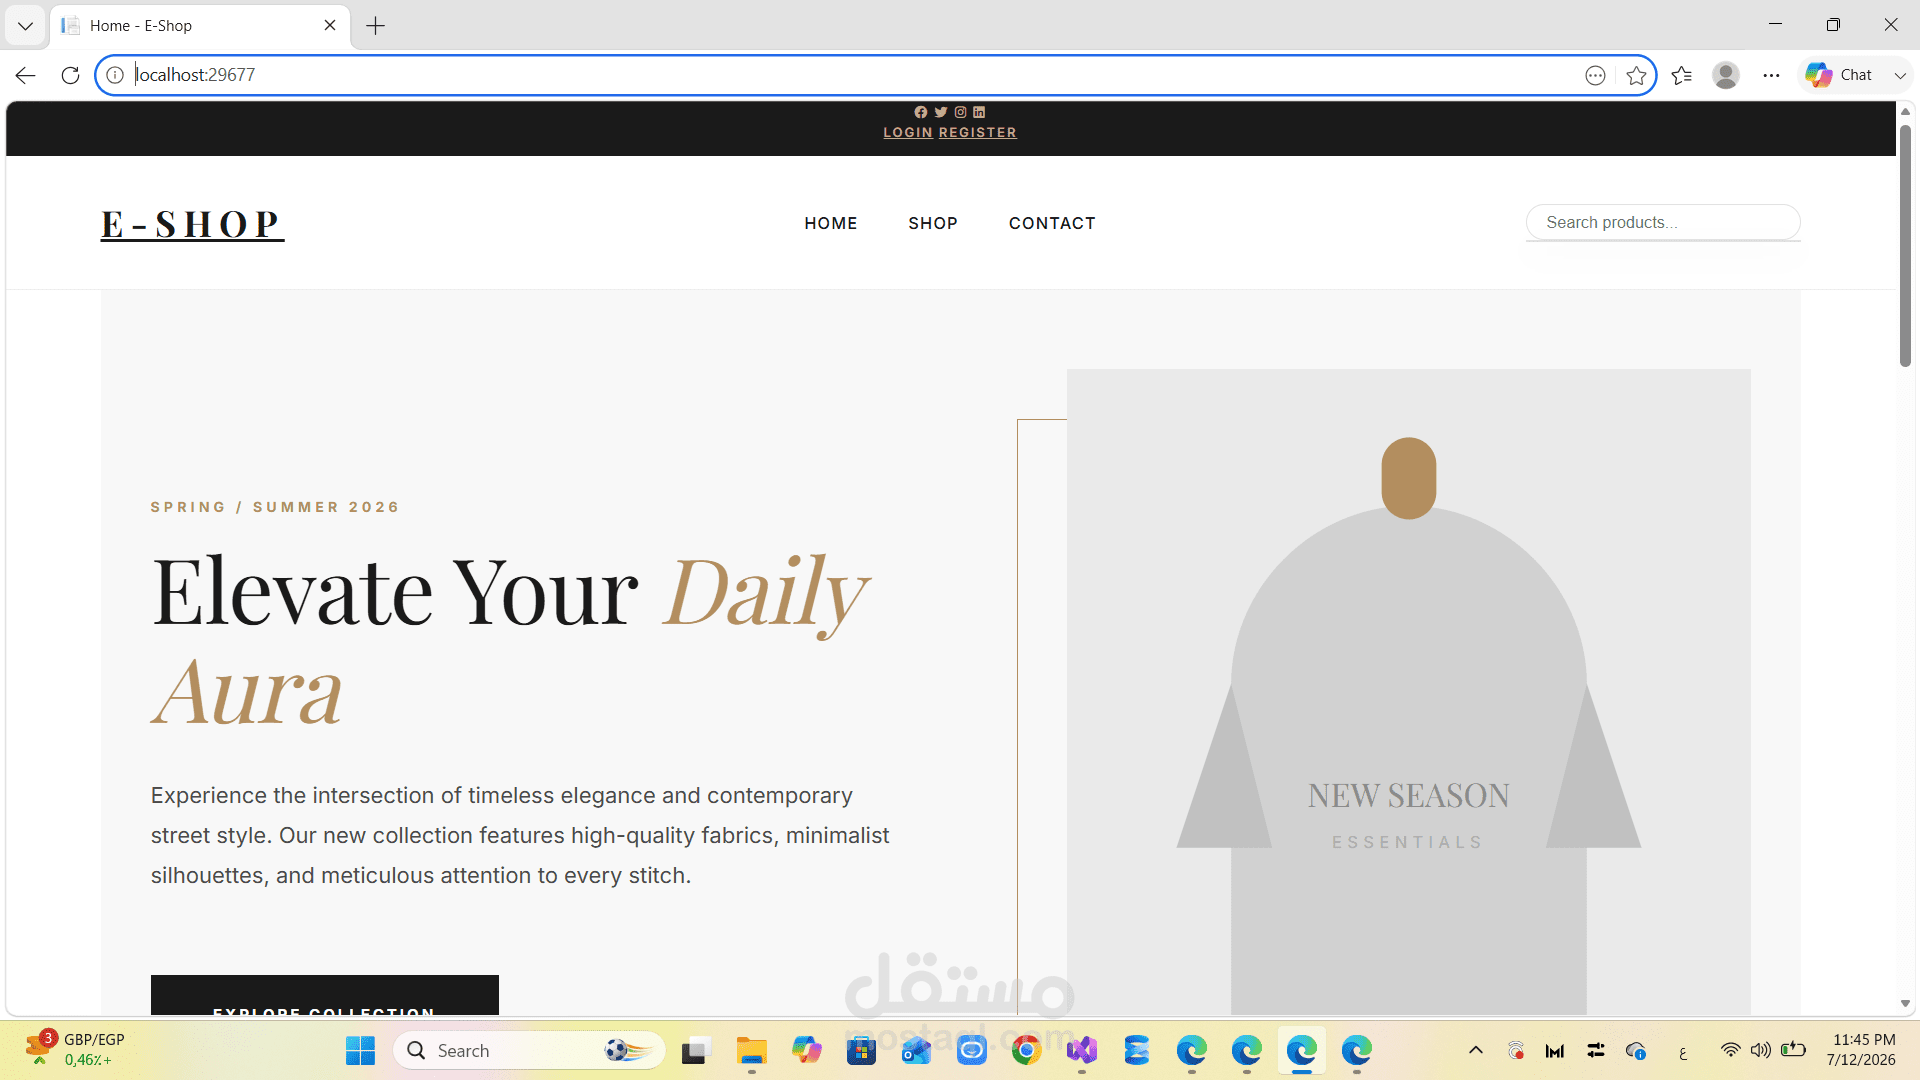This screenshot has width=1920, height=1080.
Task: Open the blue database tool on taskbar
Action: click(1136, 1051)
